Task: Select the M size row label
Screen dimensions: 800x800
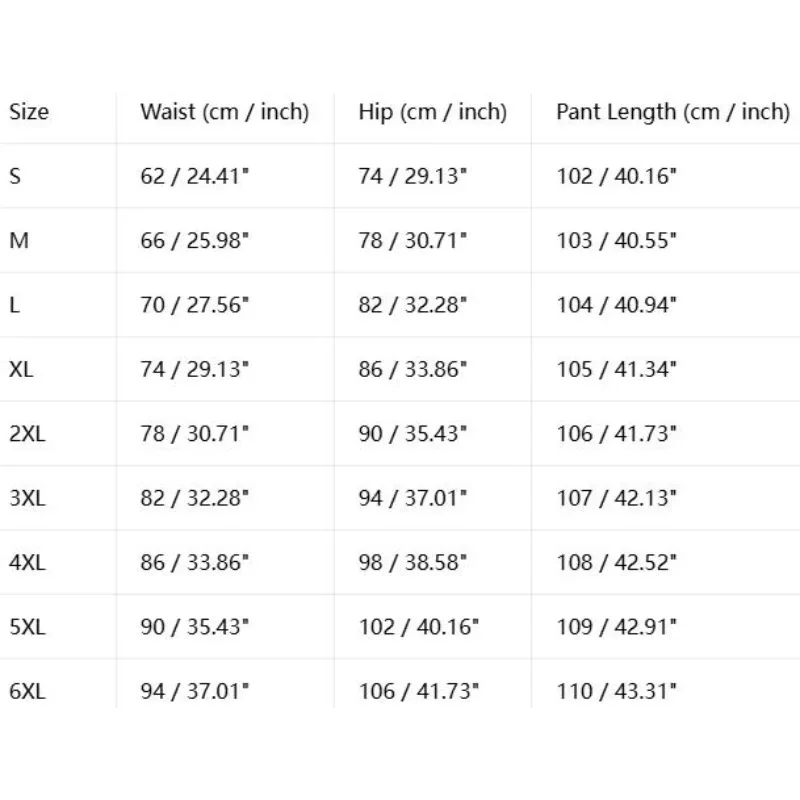Action: point(19,241)
